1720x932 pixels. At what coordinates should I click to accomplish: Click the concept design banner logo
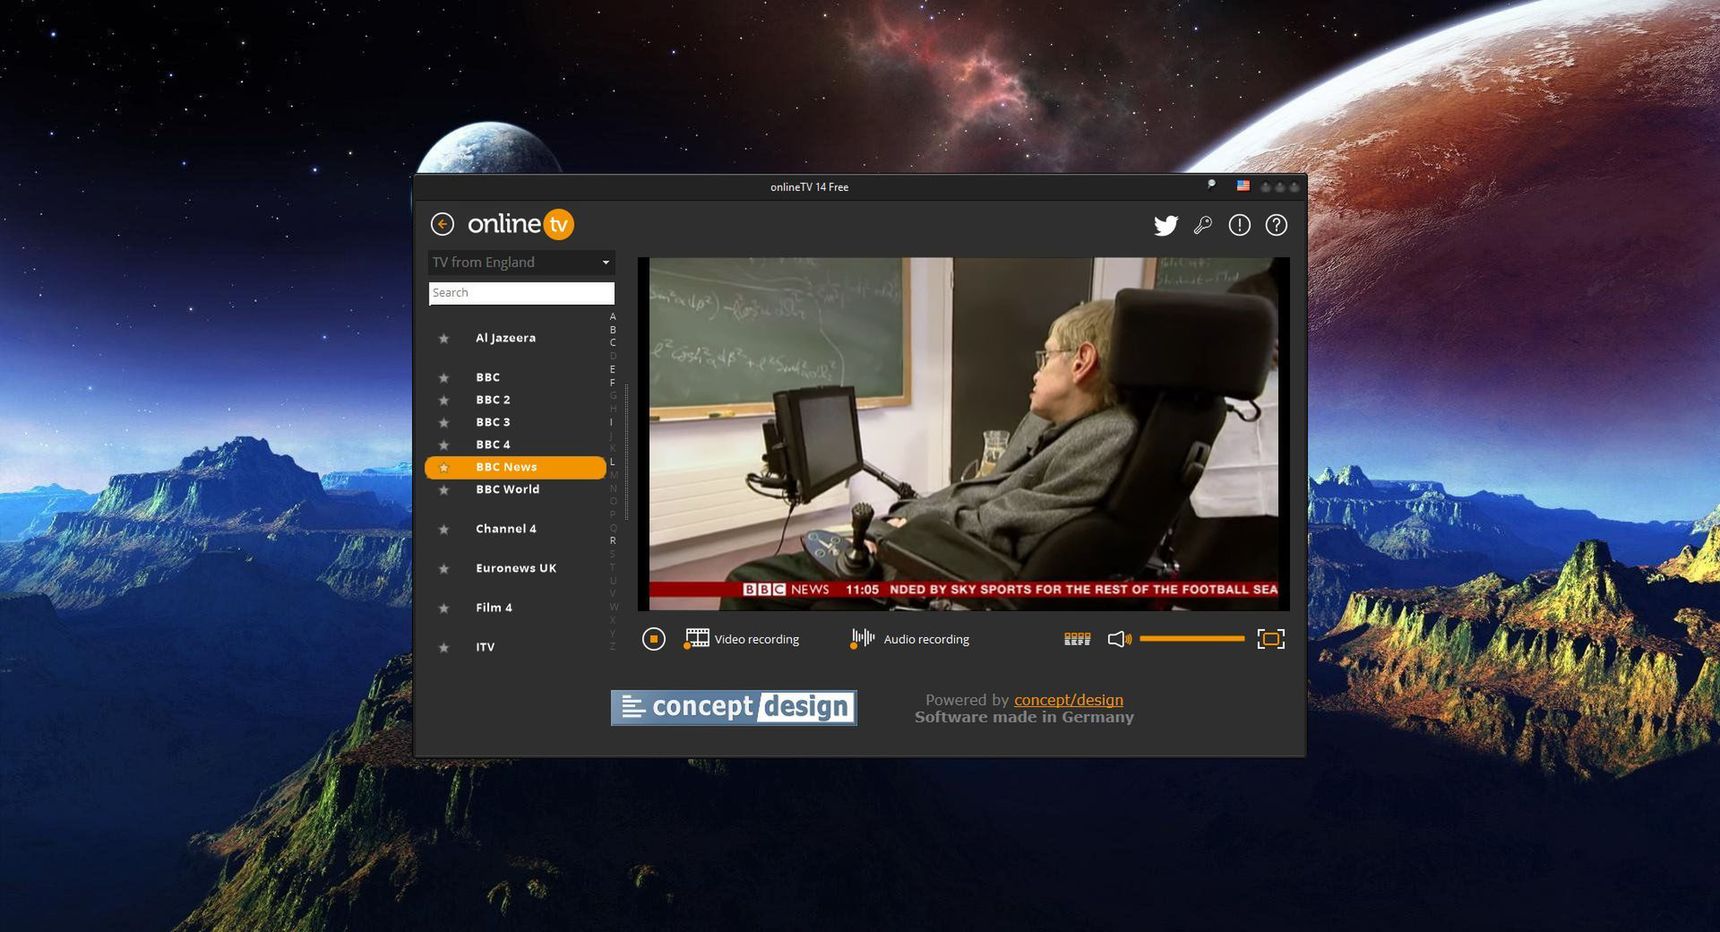pos(734,708)
